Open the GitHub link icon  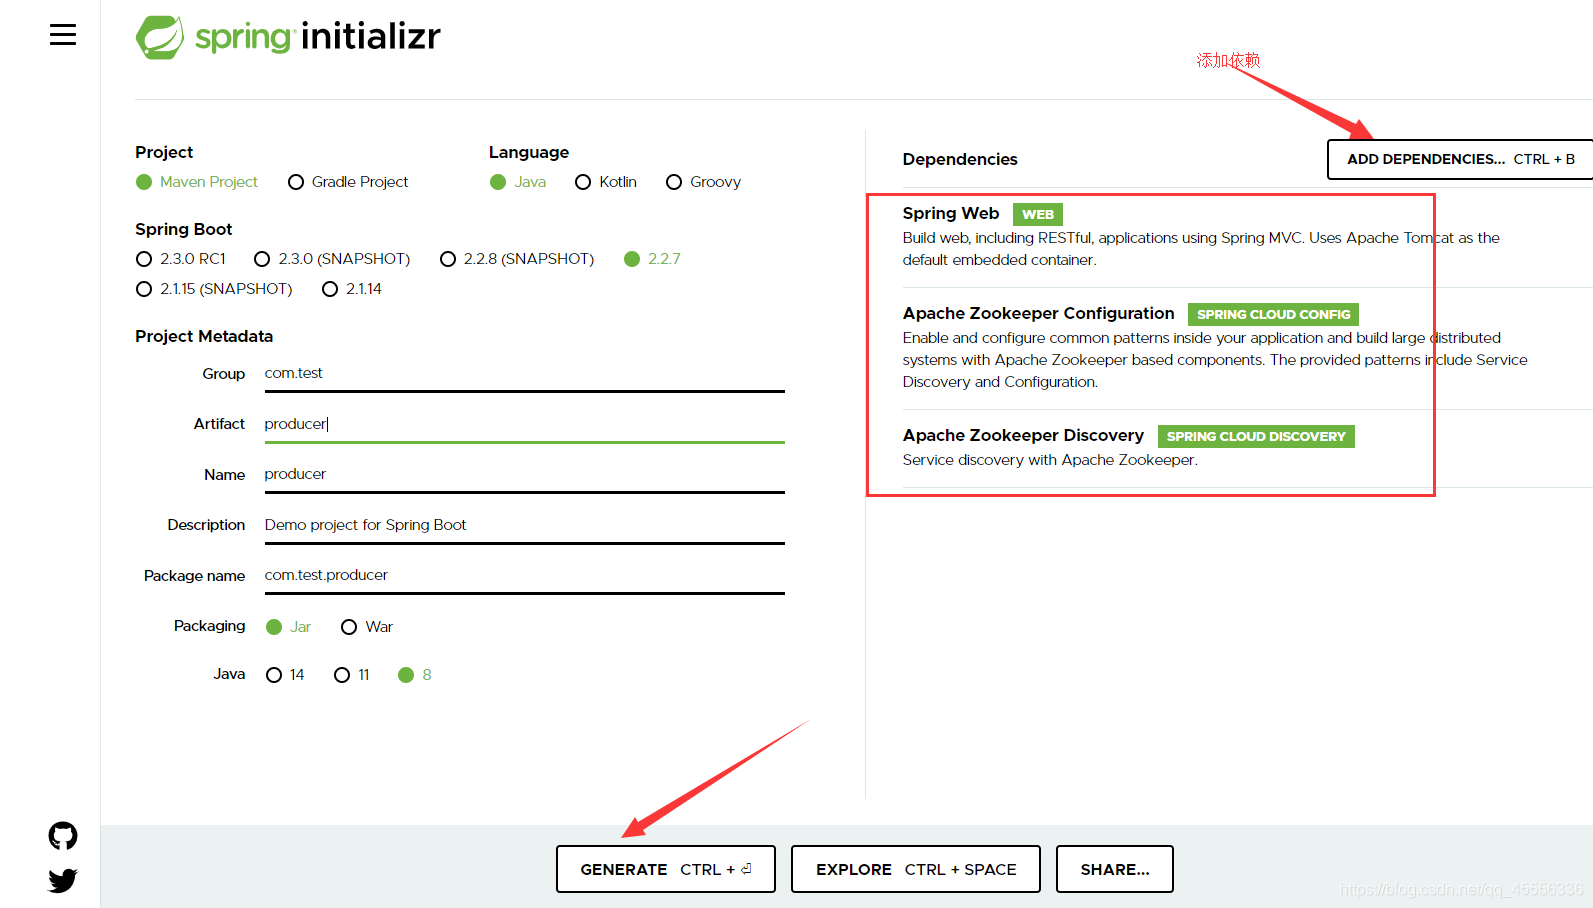coord(63,836)
